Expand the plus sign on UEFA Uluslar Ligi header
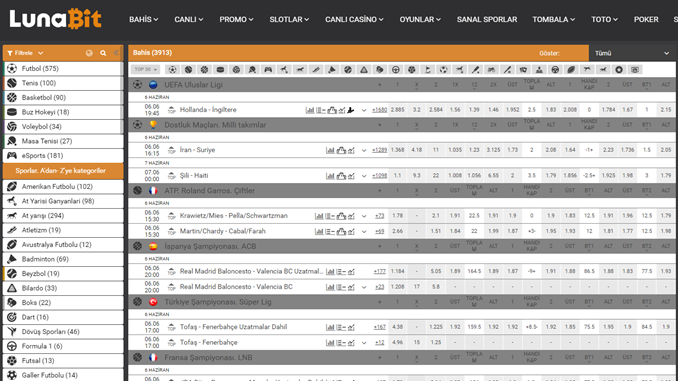Image resolution: width=678 pixels, height=381 pixels. (380, 85)
